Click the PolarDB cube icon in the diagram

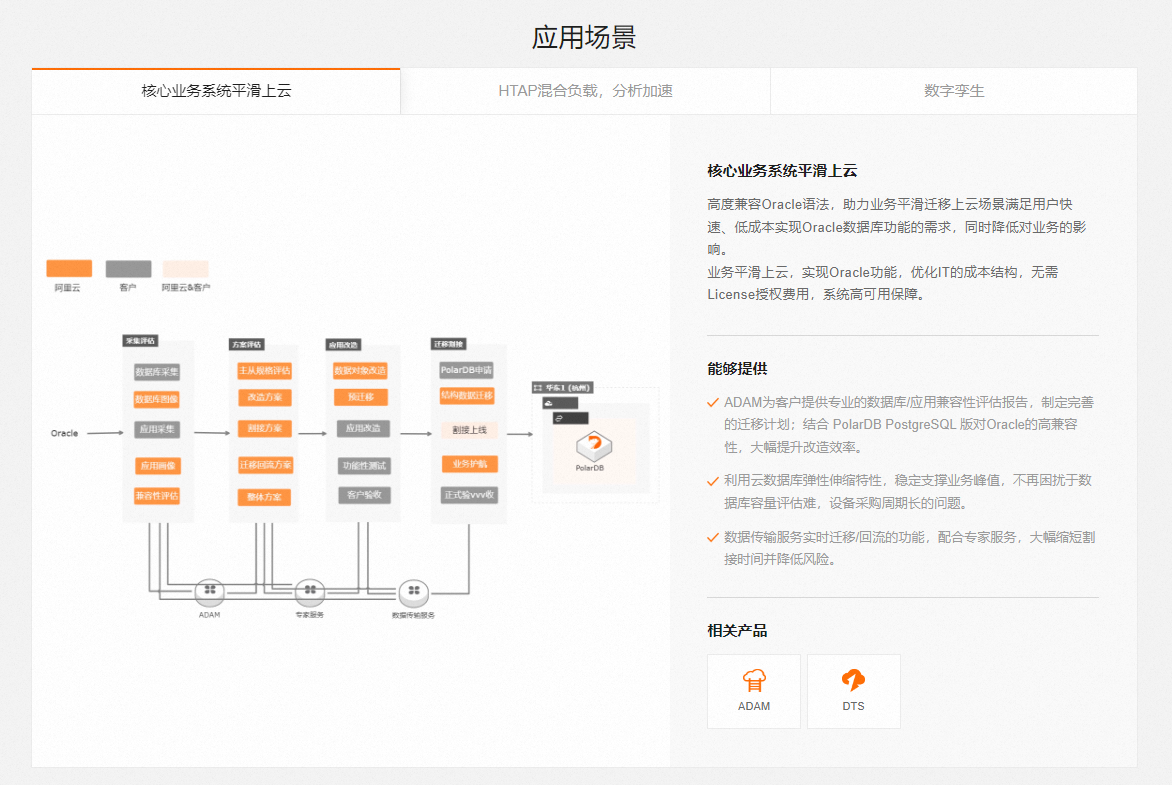pos(594,448)
